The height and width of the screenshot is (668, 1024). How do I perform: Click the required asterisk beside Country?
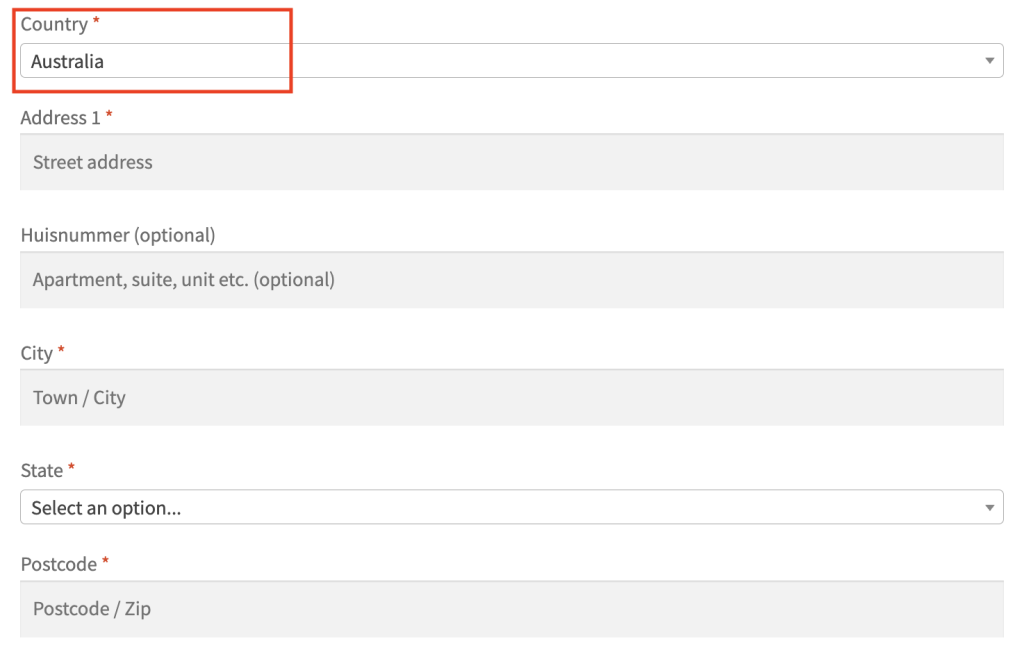(96, 22)
